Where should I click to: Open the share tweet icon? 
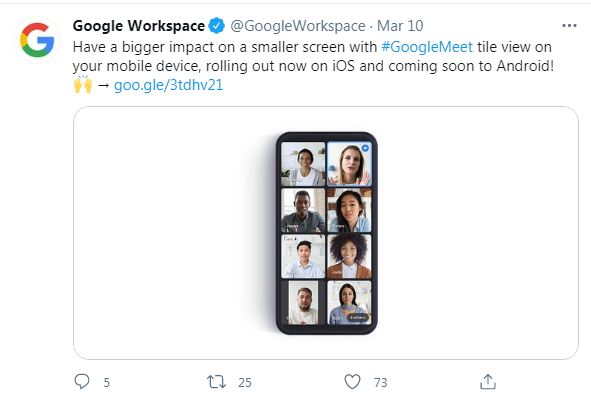point(488,381)
